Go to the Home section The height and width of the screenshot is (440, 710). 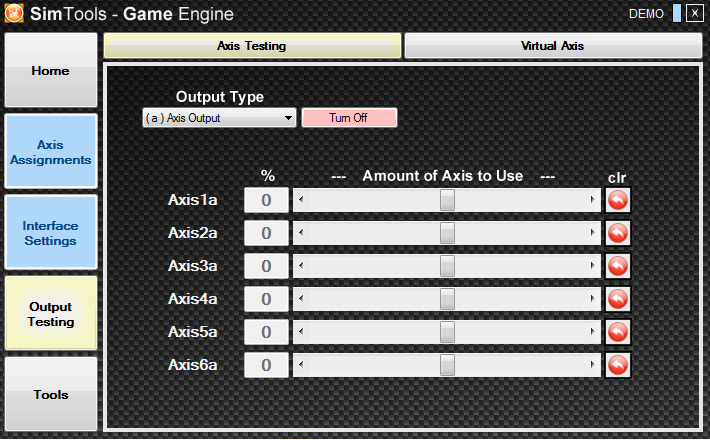[51, 71]
